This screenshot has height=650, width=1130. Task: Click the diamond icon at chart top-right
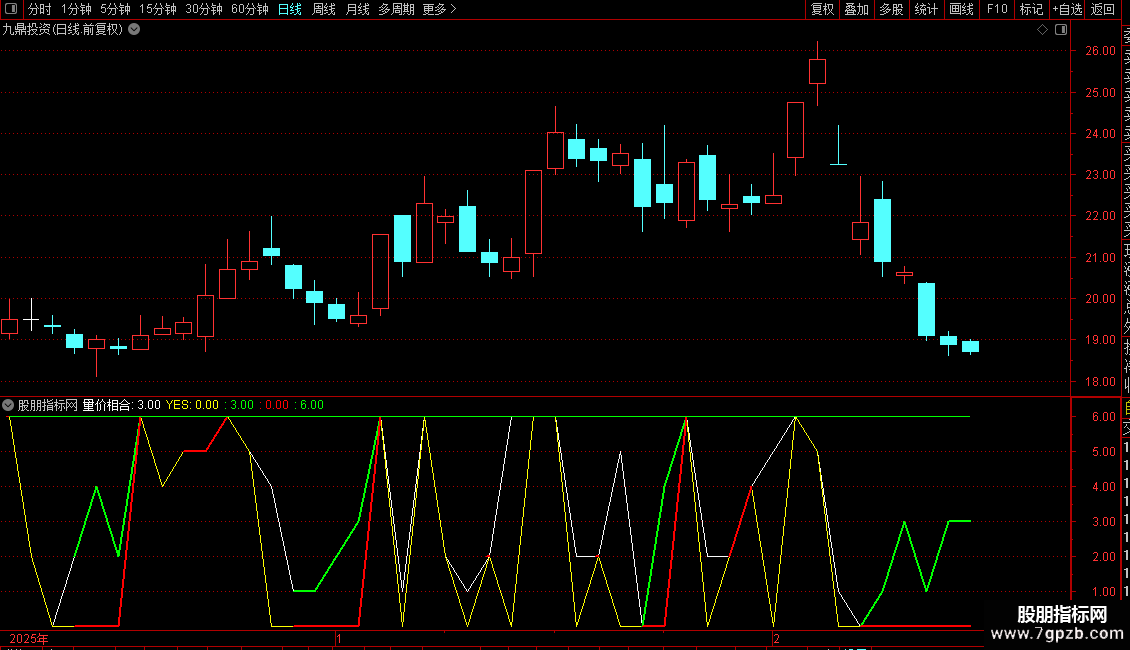1042,30
